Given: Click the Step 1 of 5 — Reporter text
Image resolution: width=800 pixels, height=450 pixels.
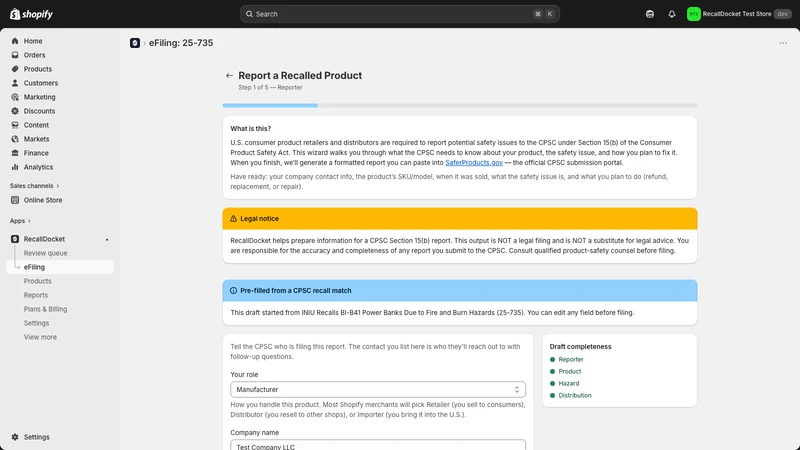Looking at the screenshot, I should tap(270, 88).
